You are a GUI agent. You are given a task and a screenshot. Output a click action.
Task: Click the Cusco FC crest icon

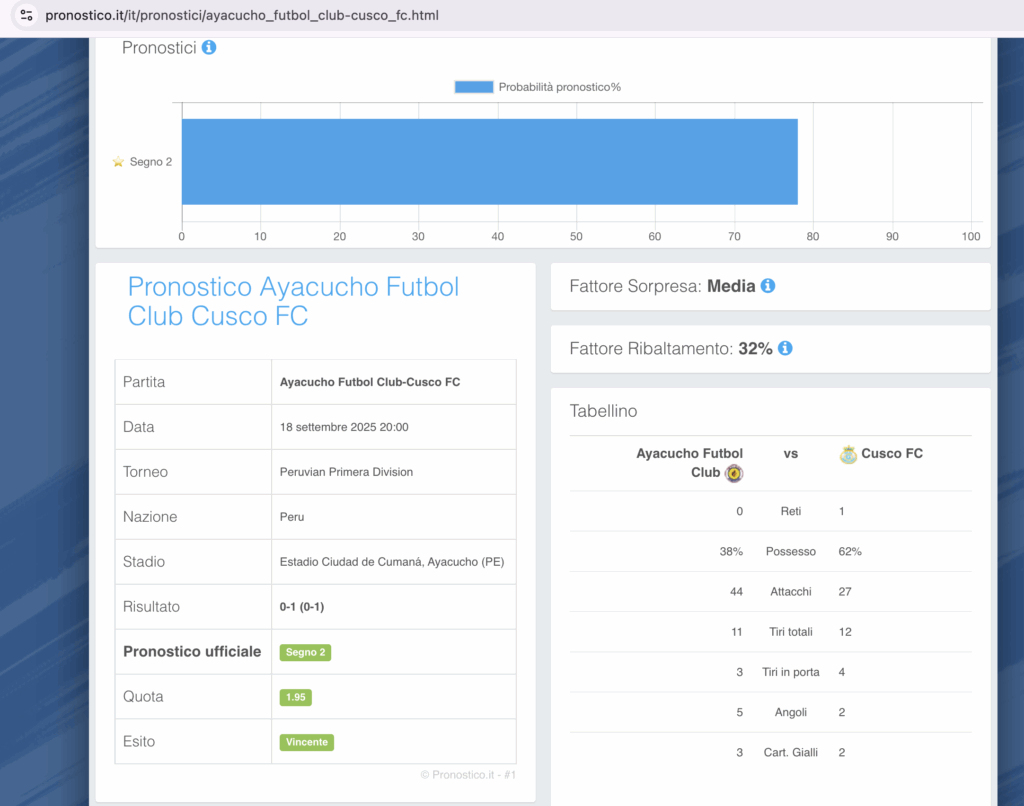point(848,454)
